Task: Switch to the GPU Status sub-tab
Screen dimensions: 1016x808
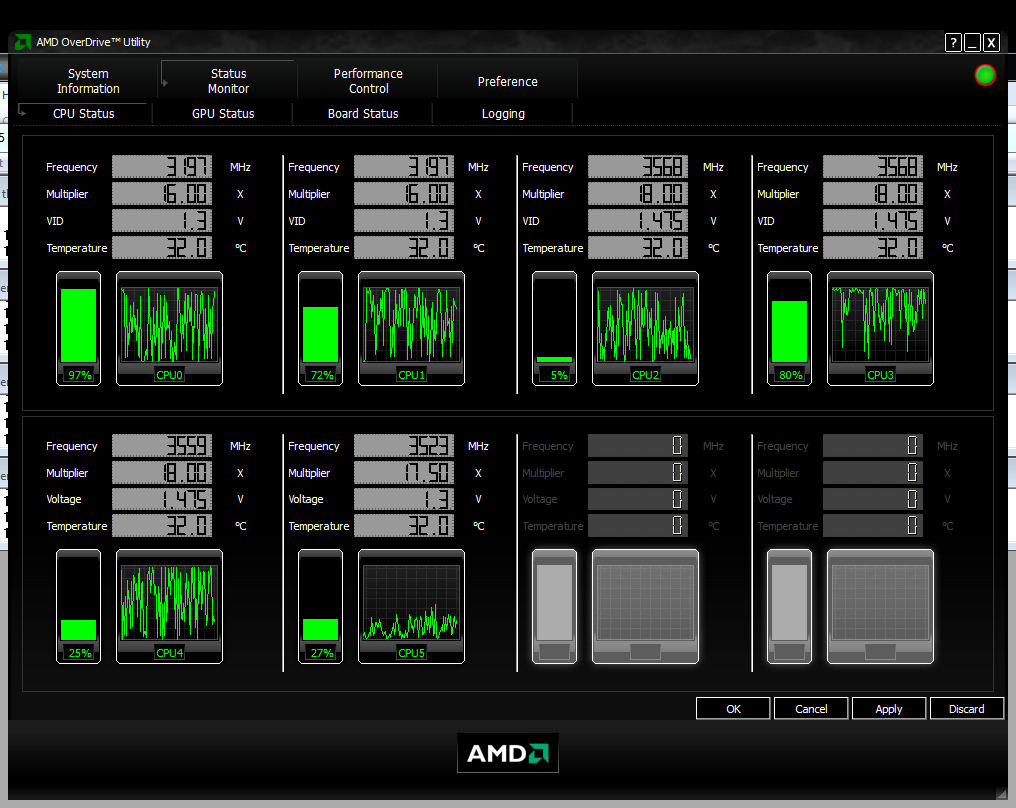Action: pyautogui.click(x=223, y=113)
